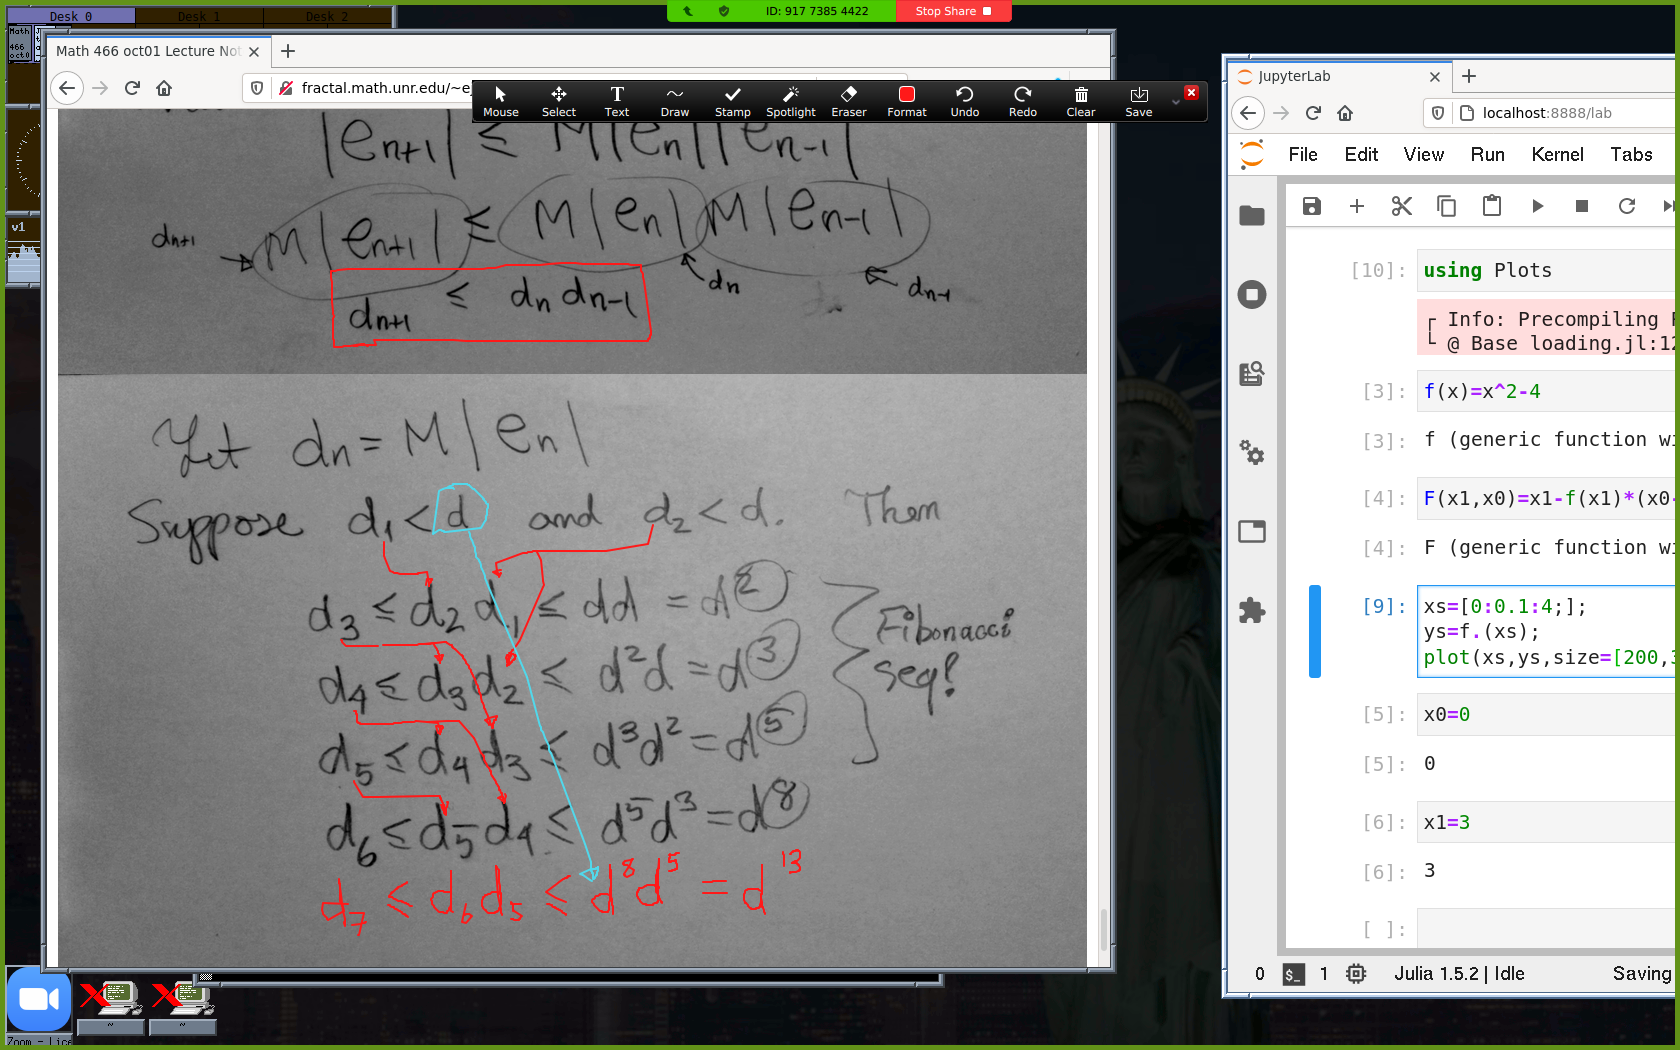Open JupyterLab file browser sidebar

[x=1252, y=216]
